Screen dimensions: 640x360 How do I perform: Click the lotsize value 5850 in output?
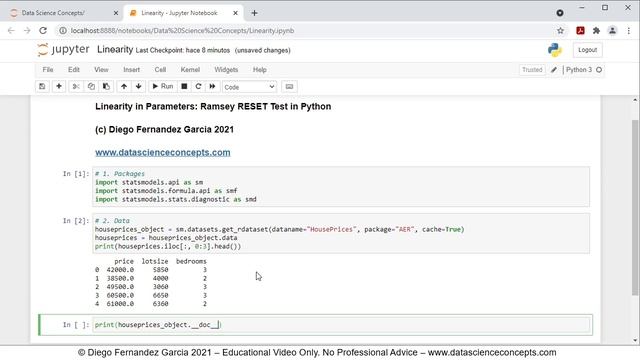[x=160, y=270]
